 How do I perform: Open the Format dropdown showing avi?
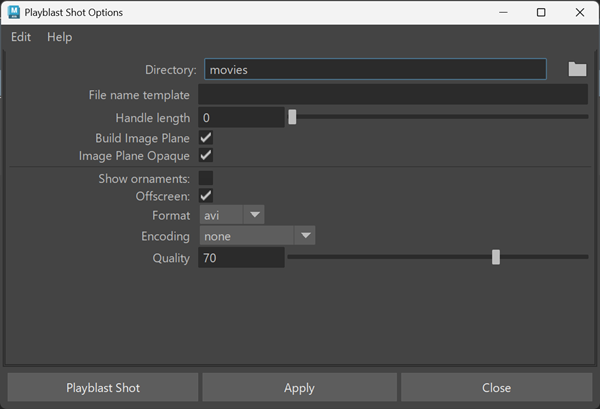[232, 215]
